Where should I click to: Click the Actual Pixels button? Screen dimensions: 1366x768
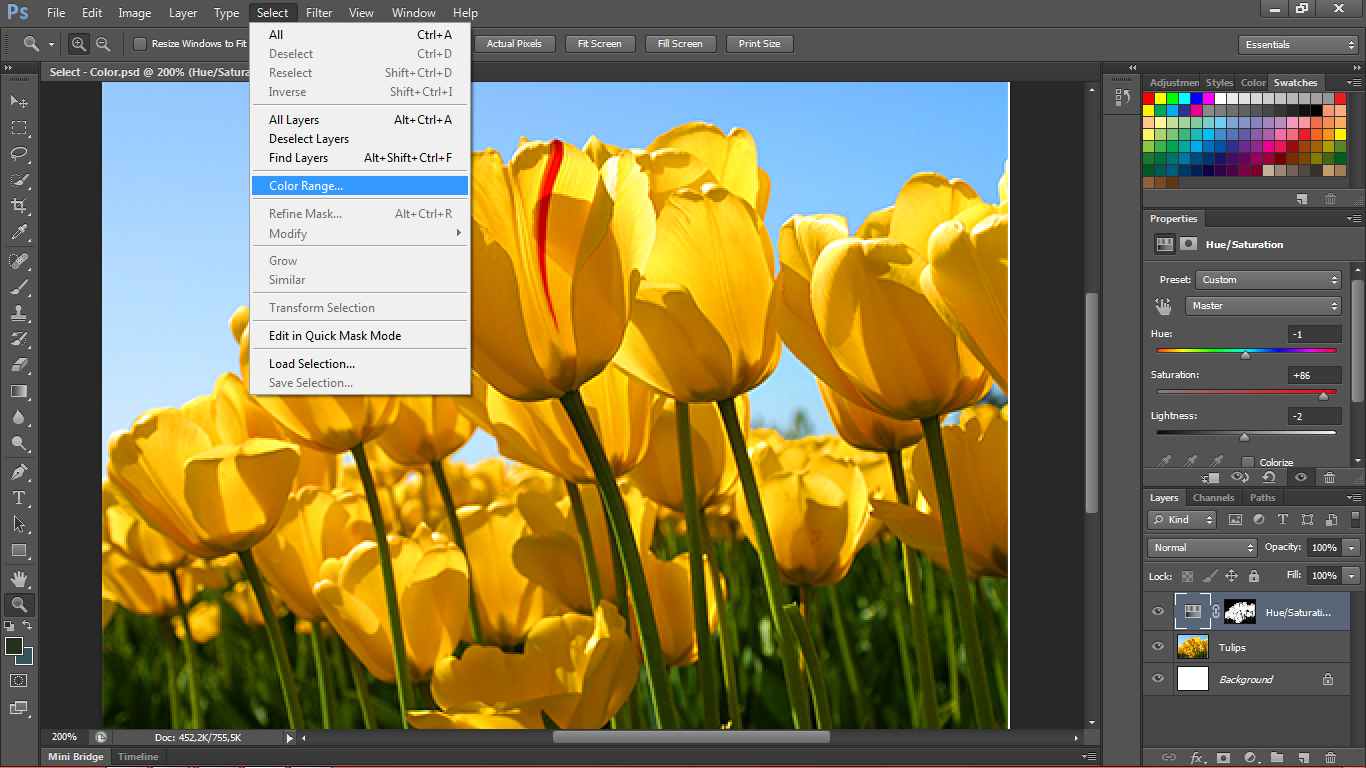(x=514, y=44)
